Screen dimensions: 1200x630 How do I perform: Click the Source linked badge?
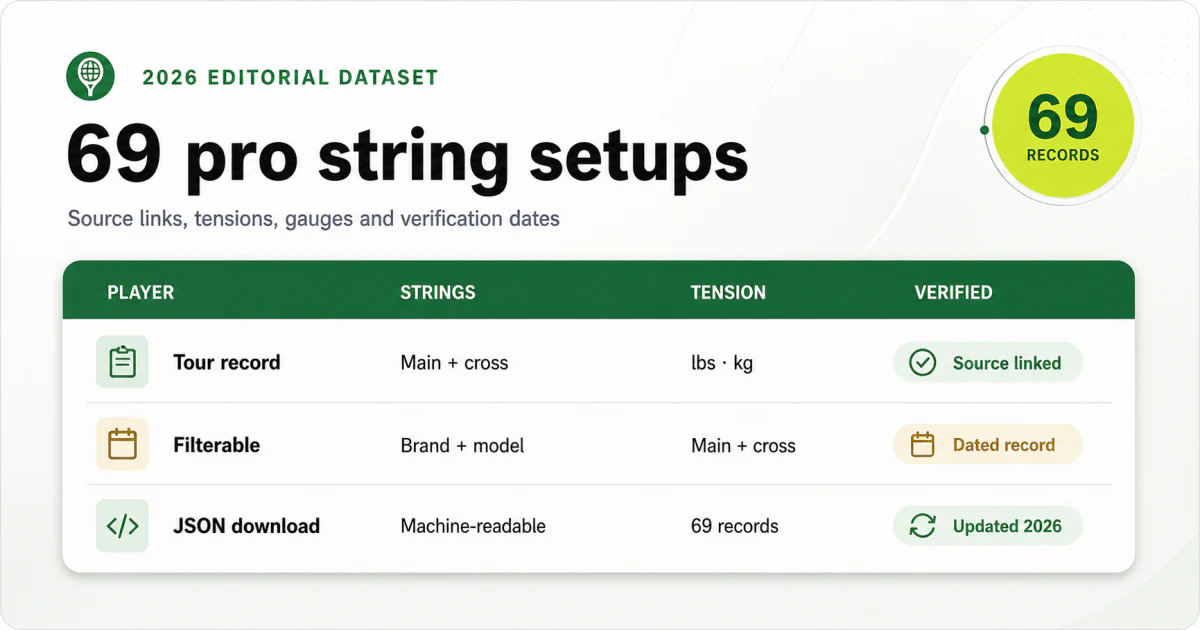click(x=987, y=363)
